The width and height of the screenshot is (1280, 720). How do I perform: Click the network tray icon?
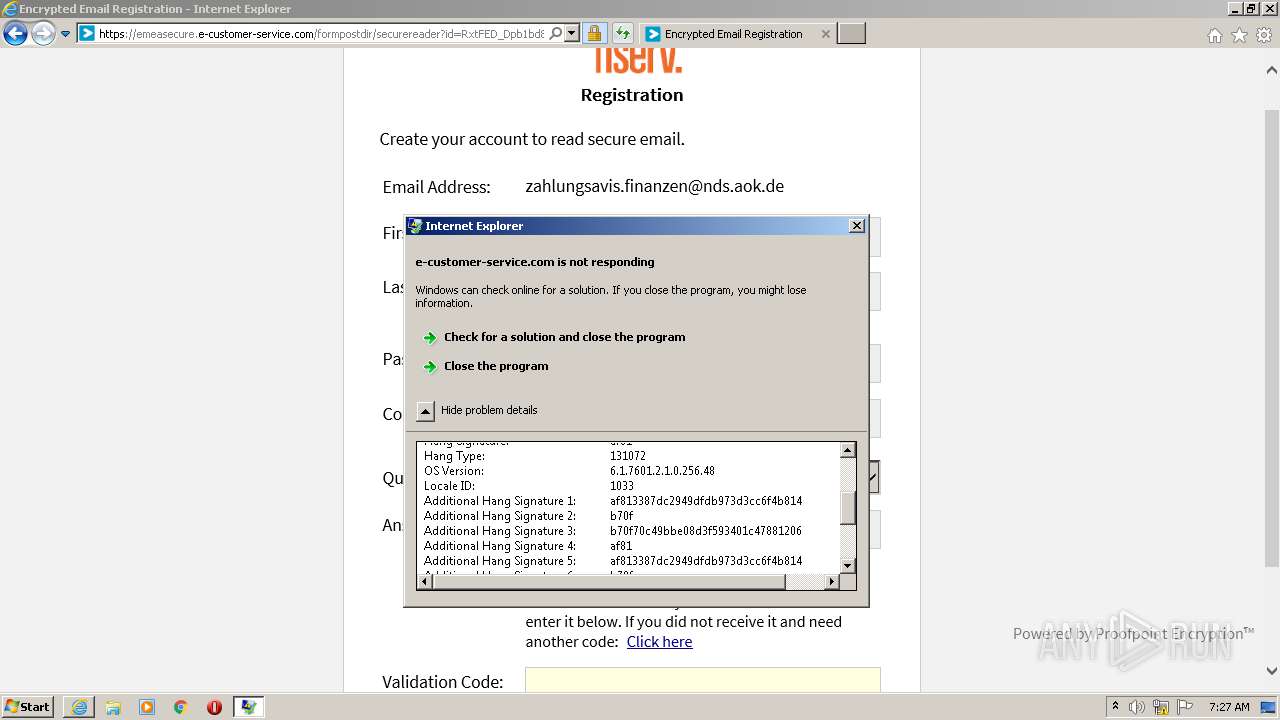pos(1161,707)
